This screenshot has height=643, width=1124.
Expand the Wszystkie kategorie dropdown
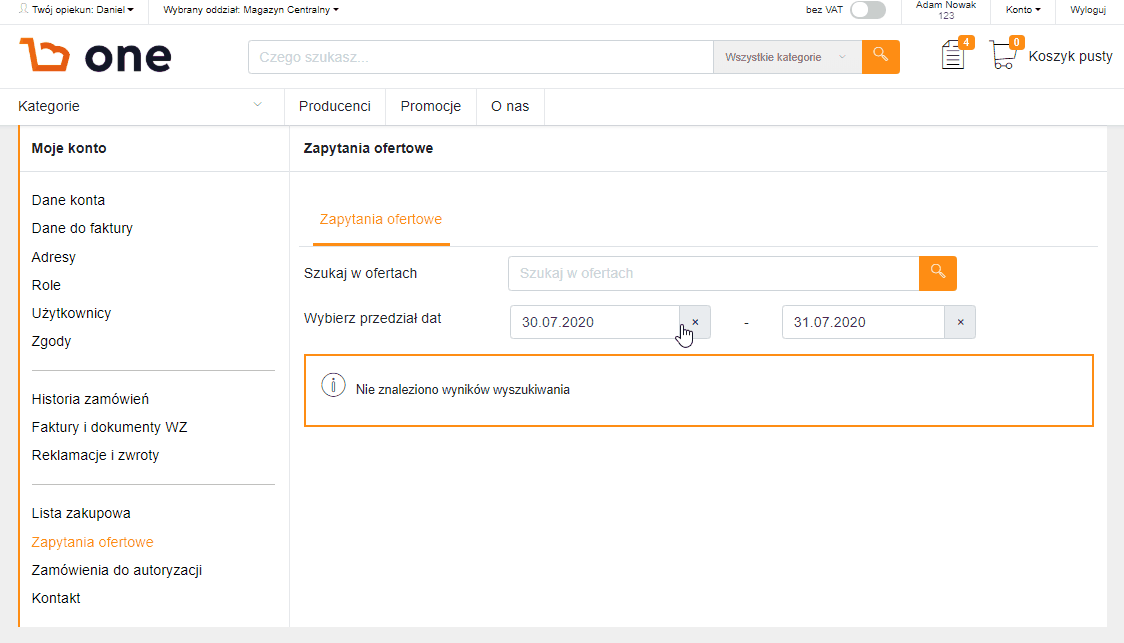[787, 57]
